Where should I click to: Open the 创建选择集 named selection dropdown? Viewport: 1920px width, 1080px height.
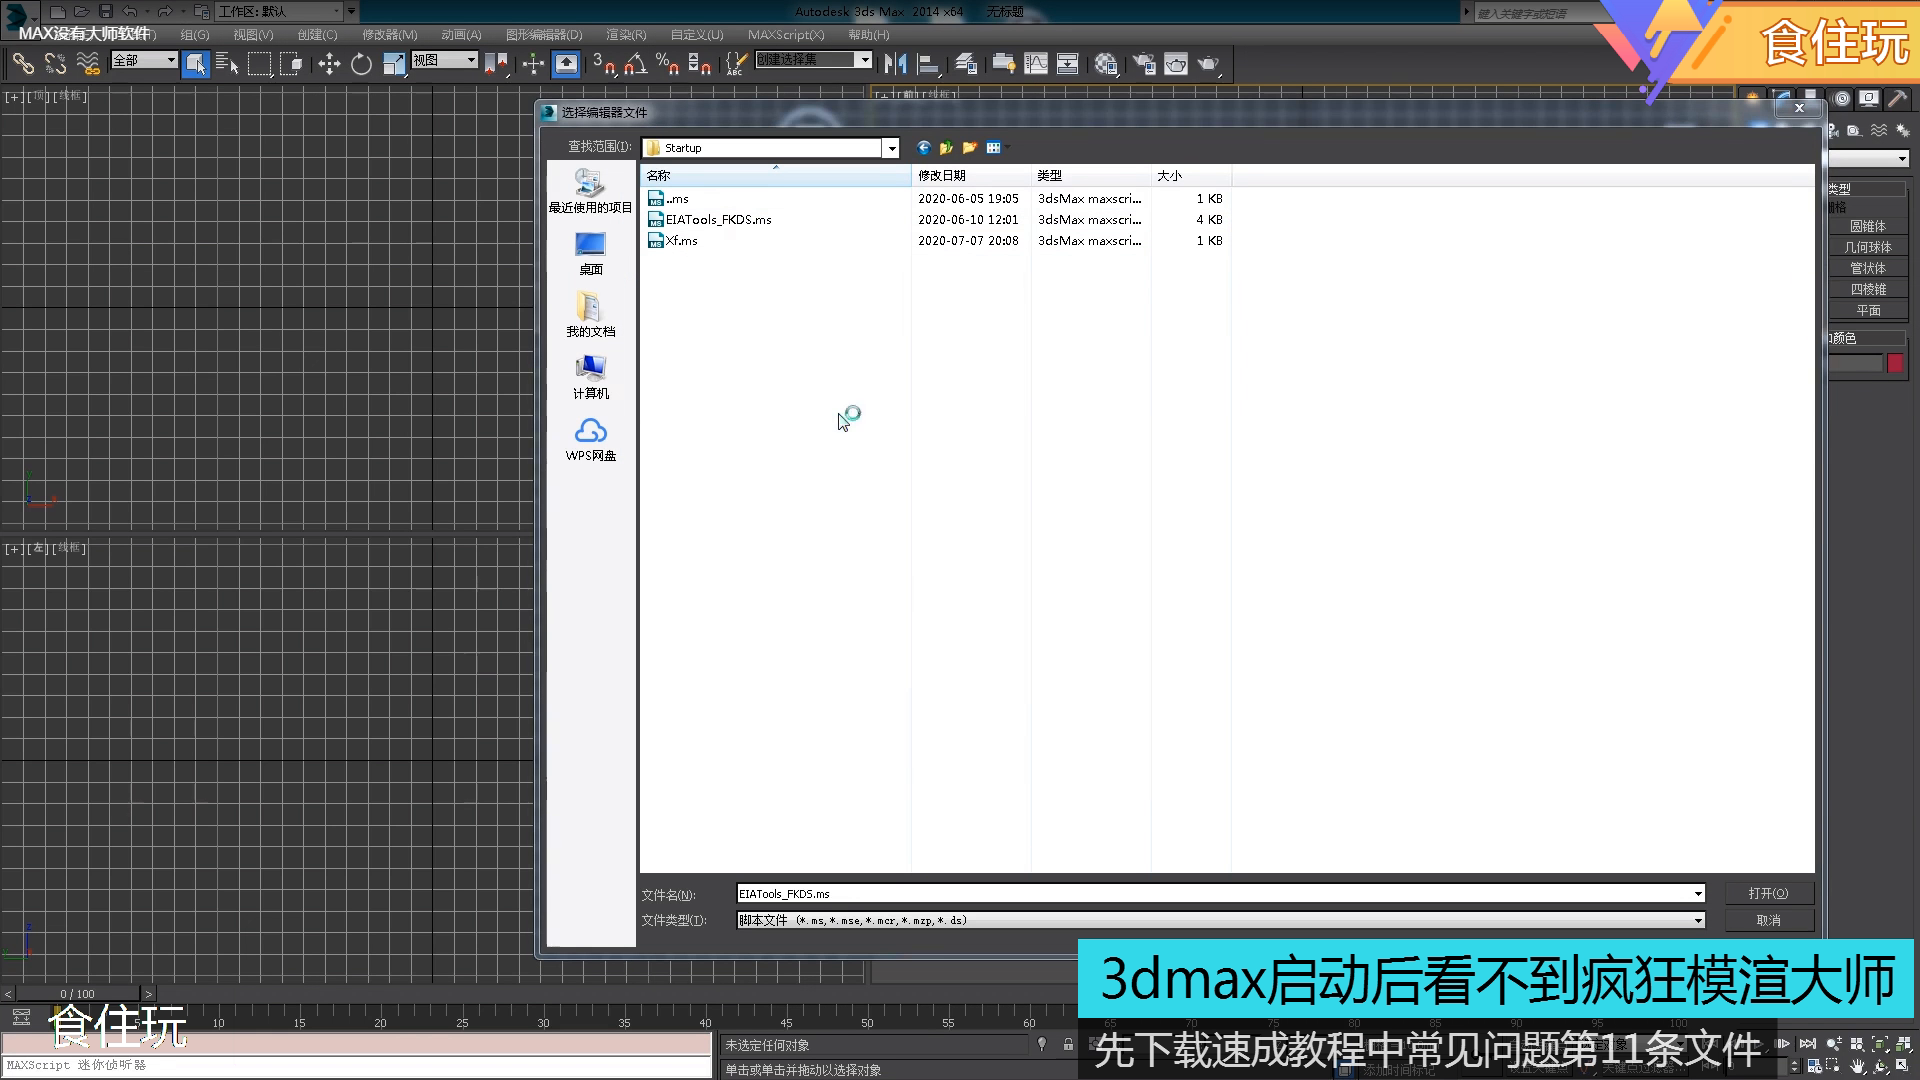[814, 60]
